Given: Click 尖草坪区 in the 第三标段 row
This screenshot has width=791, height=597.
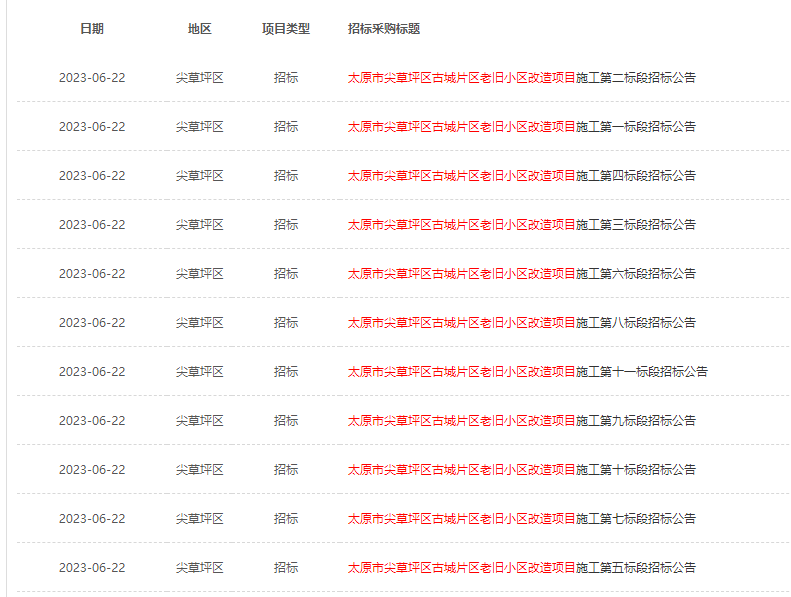Looking at the screenshot, I should click(x=199, y=225).
